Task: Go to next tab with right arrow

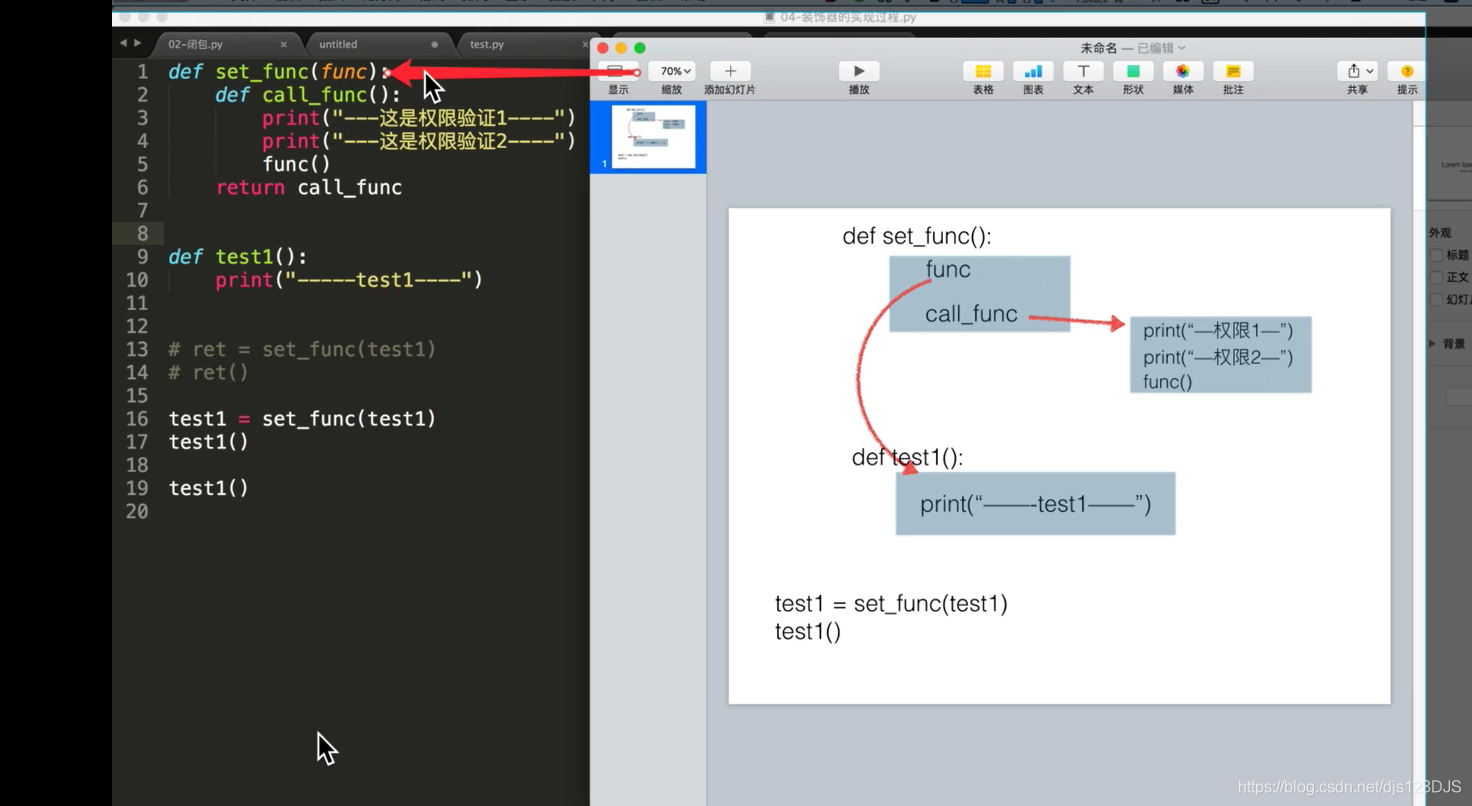Action: (137, 43)
